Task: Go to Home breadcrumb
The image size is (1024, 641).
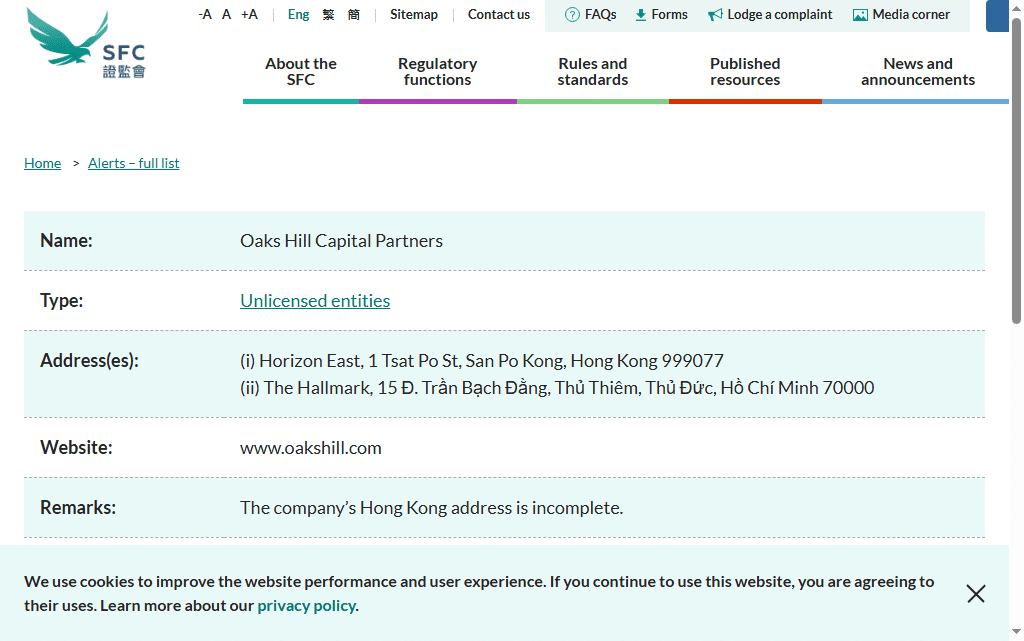Action: 42,163
